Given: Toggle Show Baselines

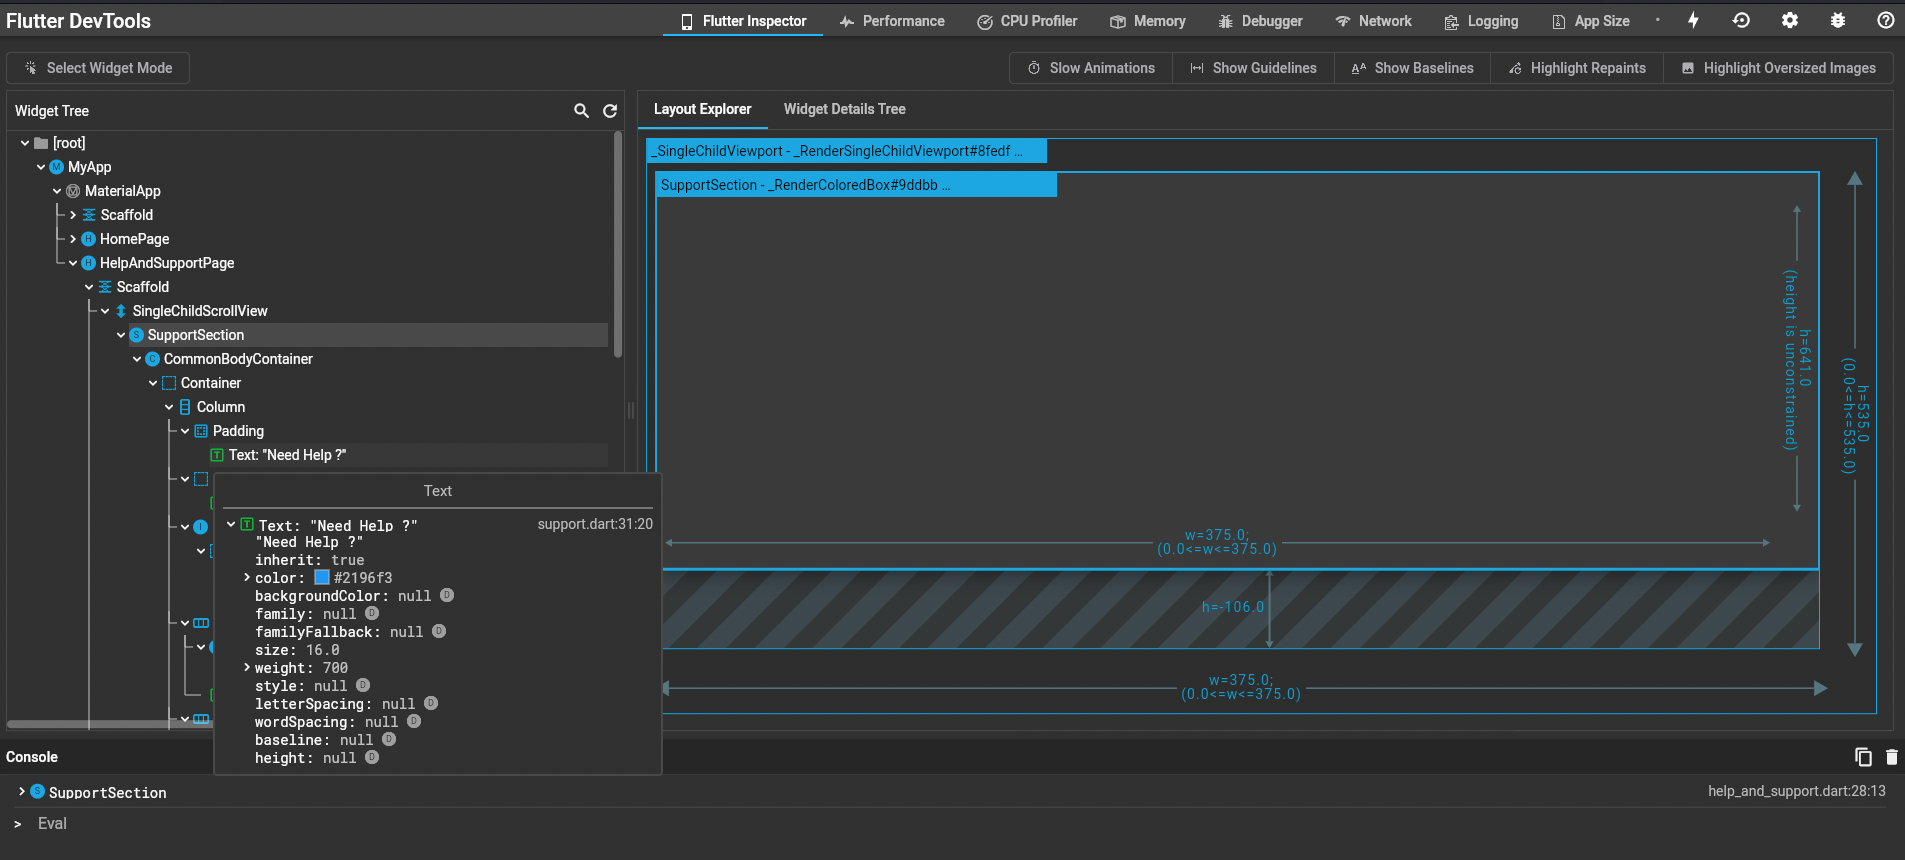Looking at the screenshot, I should tap(1412, 68).
